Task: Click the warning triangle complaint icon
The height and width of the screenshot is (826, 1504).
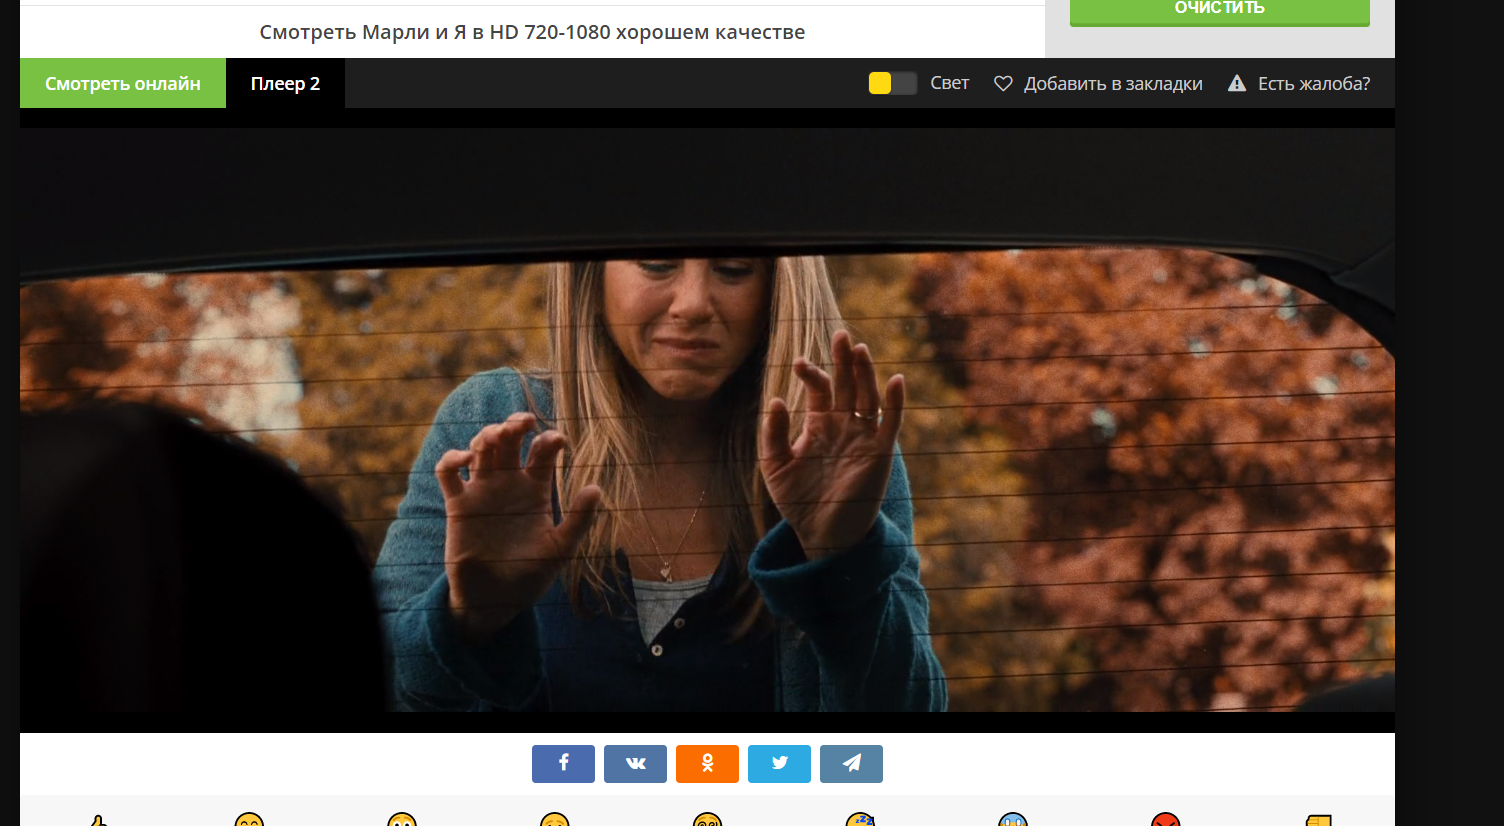Action: point(1237,83)
